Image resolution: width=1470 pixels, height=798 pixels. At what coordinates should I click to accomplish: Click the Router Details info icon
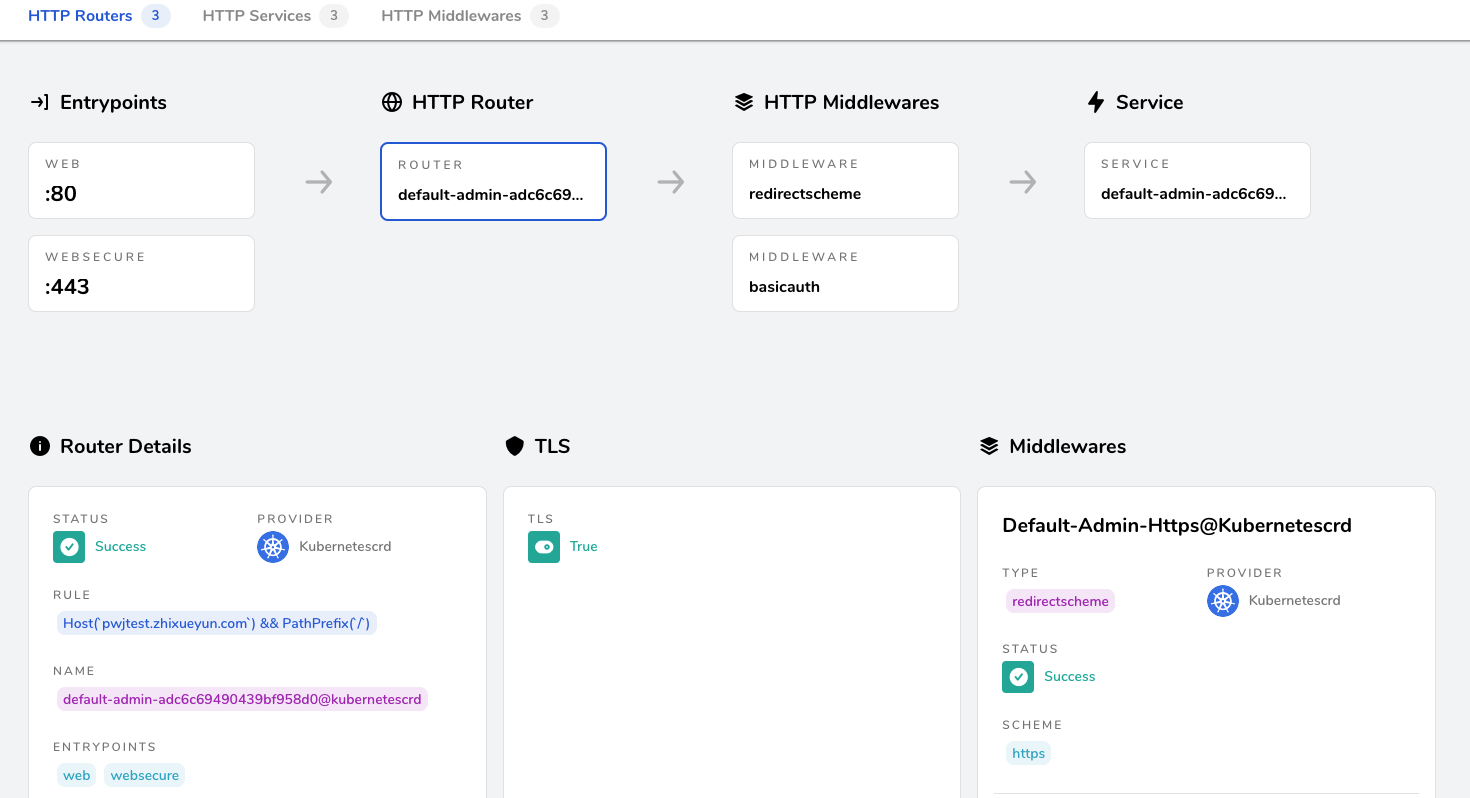[40, 446]
